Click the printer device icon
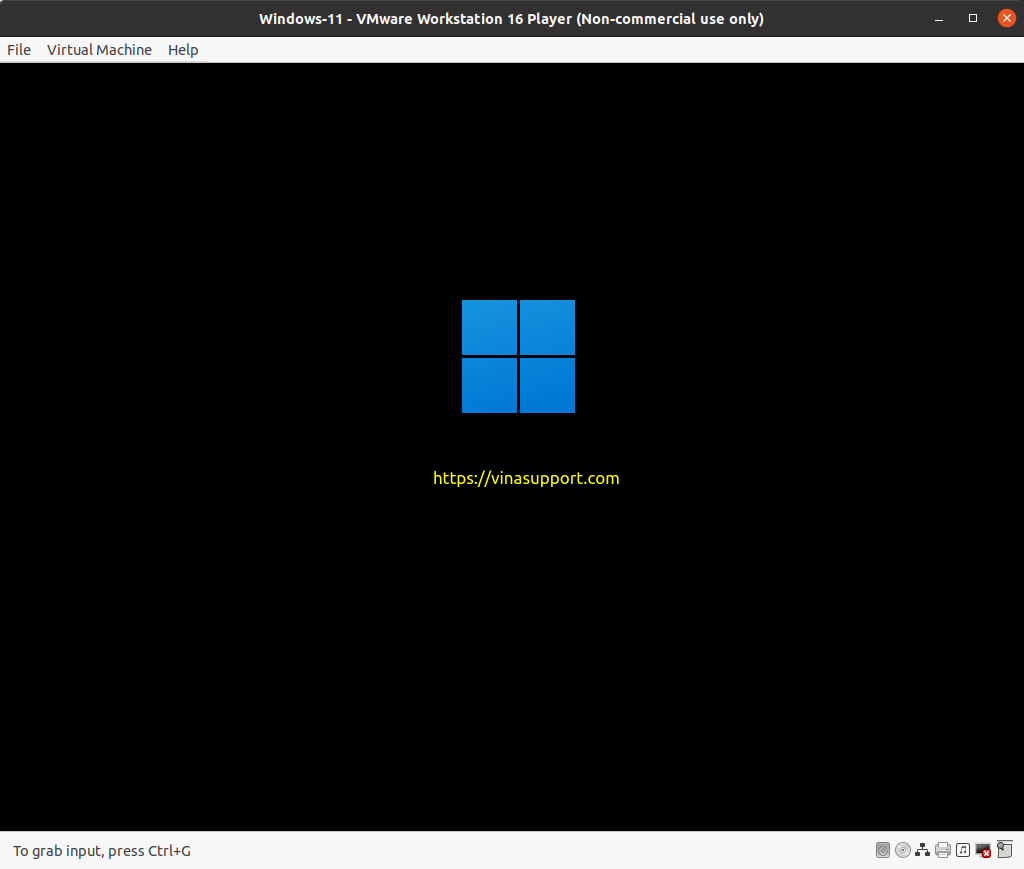This screenshot has width=1024, height=869. click(943, 850)
